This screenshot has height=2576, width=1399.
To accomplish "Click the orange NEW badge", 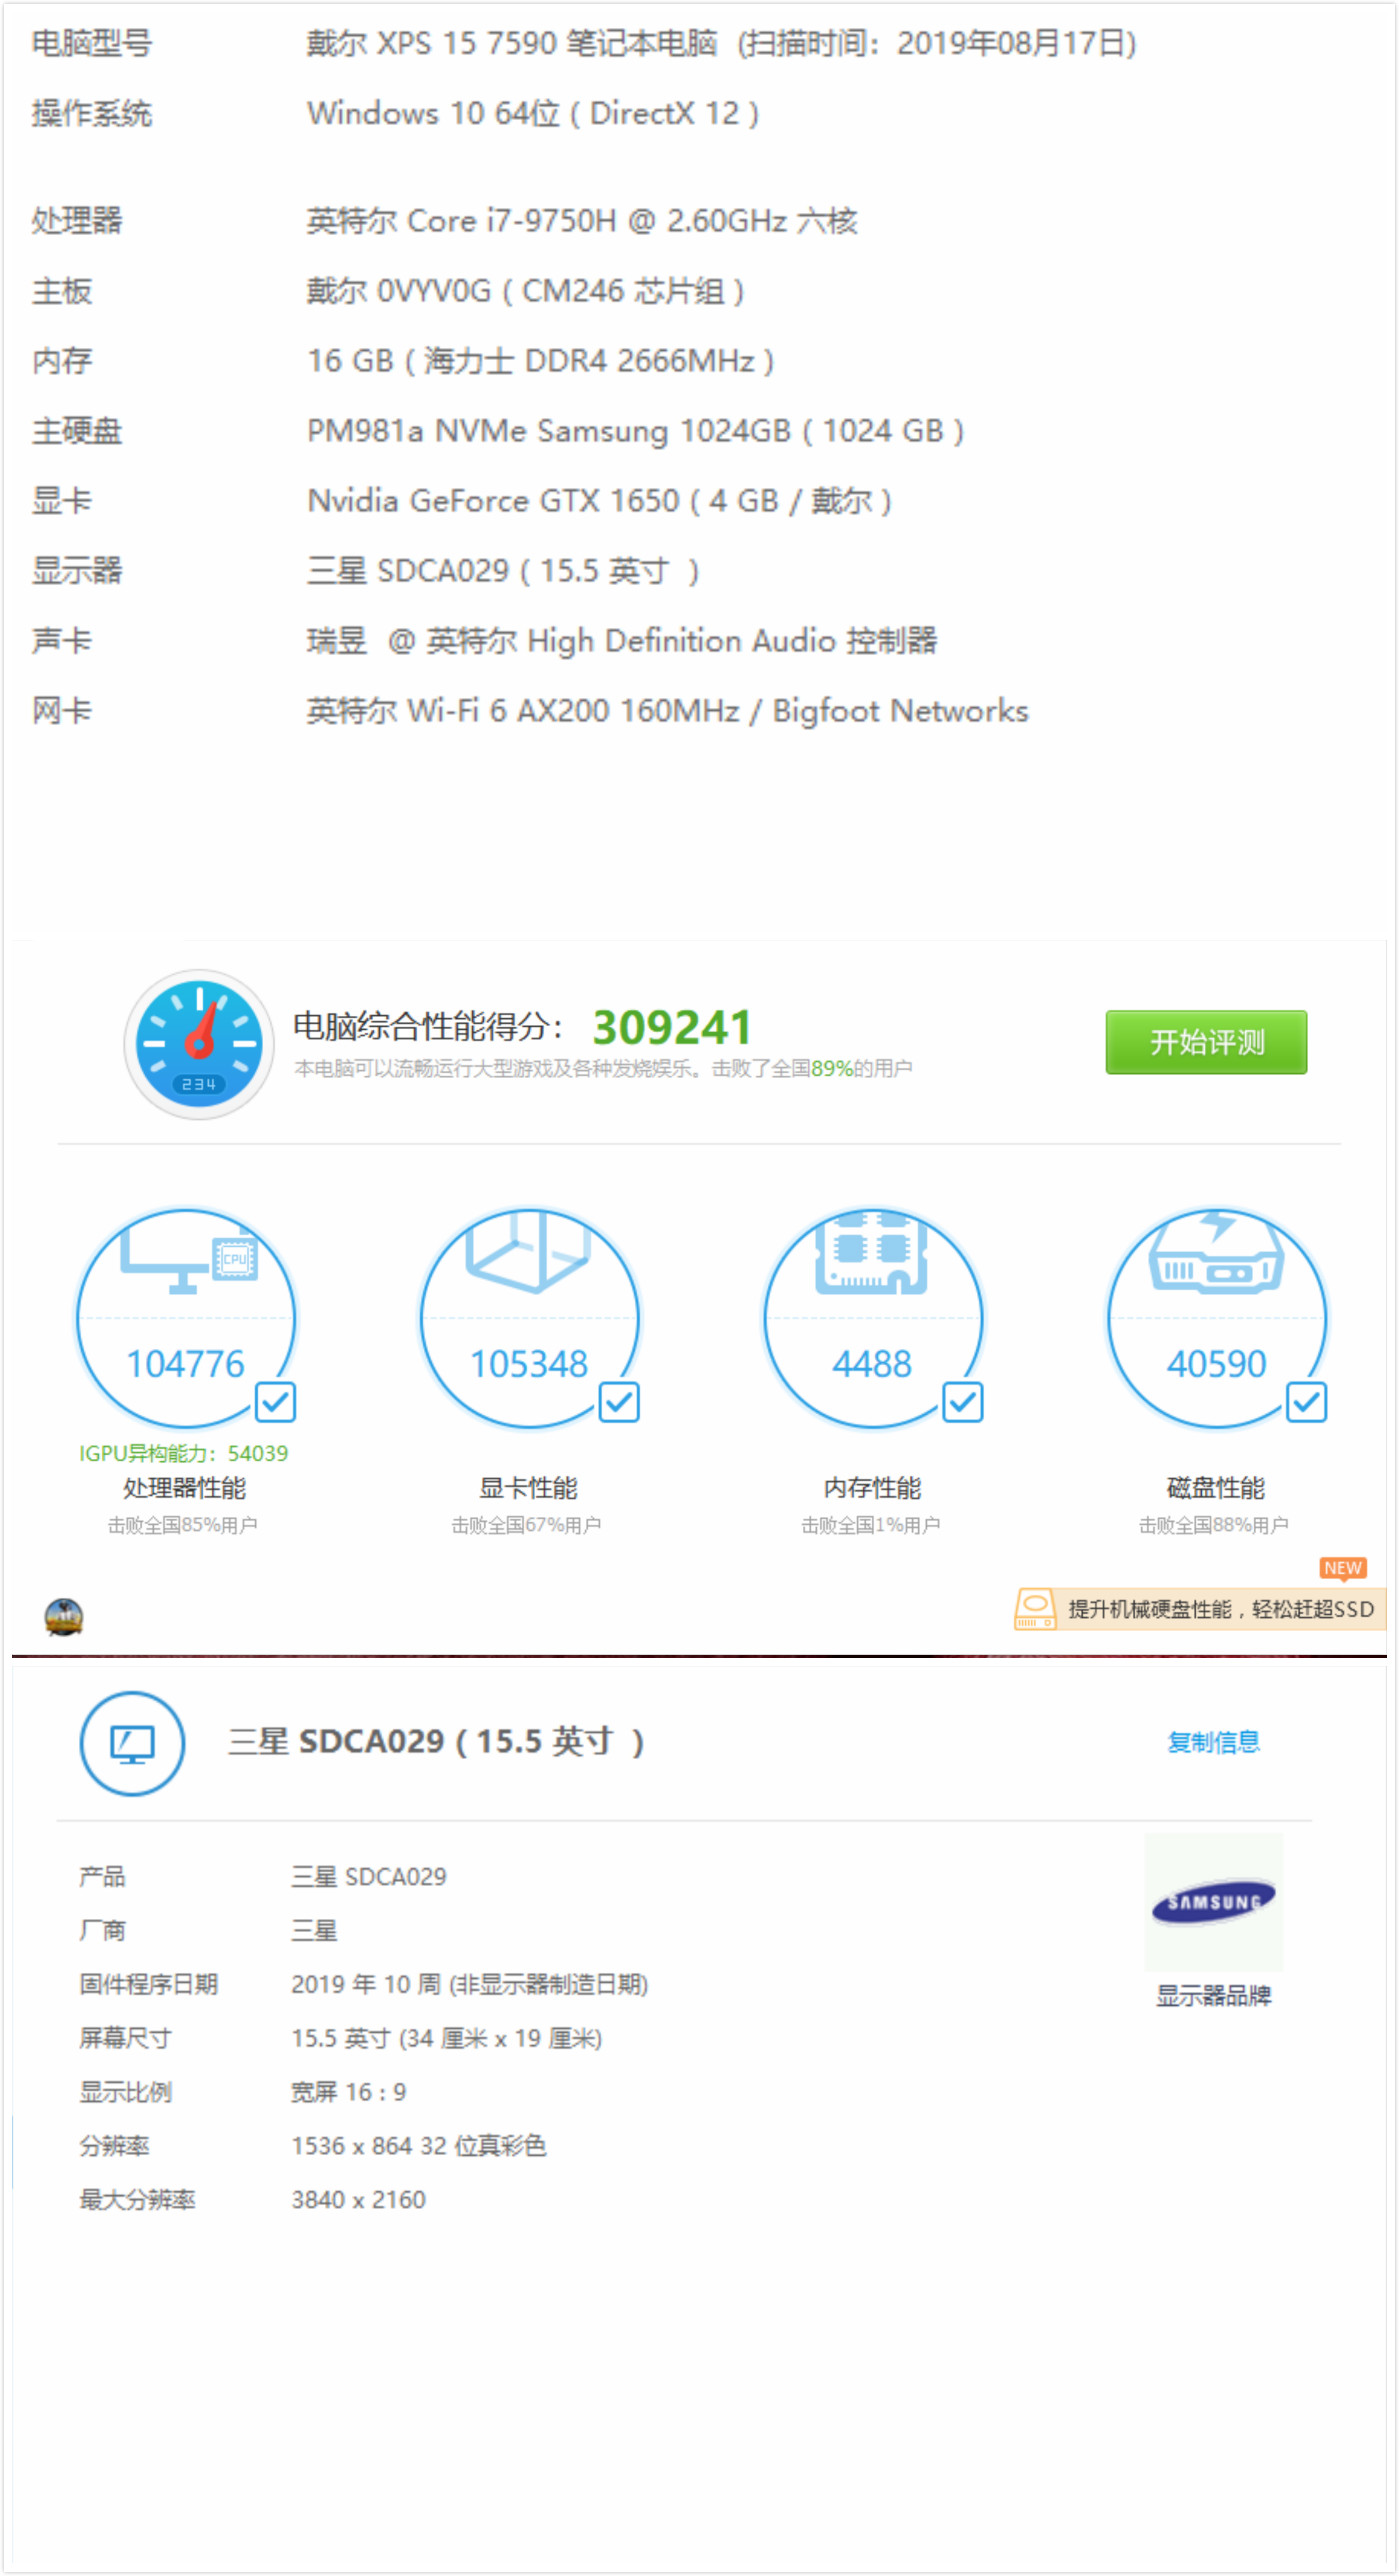I will point(1342,1568).
